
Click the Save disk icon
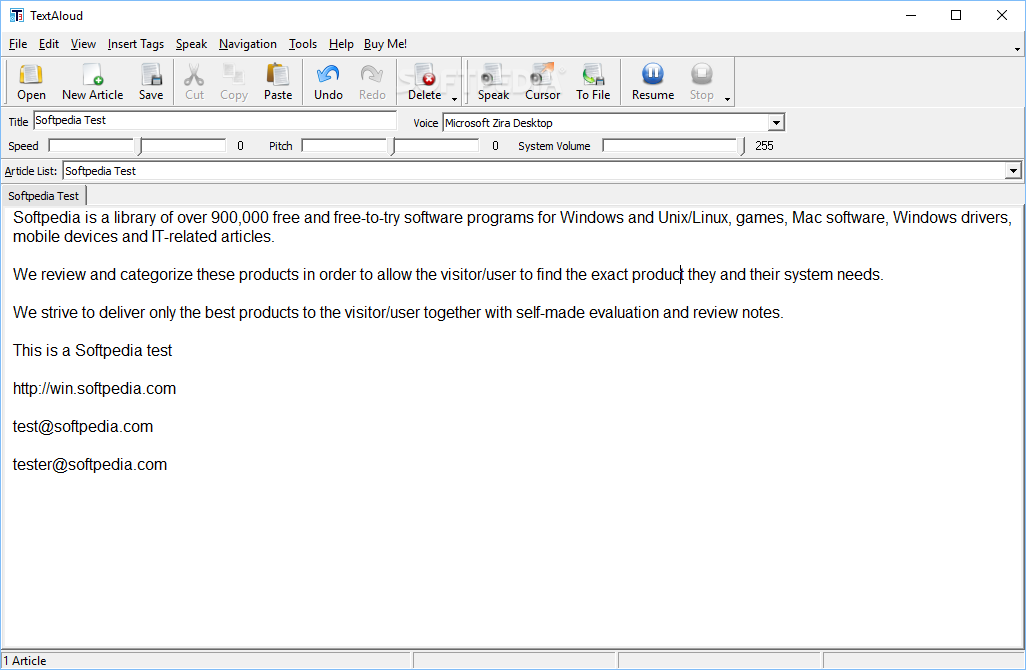coord(150,82)
